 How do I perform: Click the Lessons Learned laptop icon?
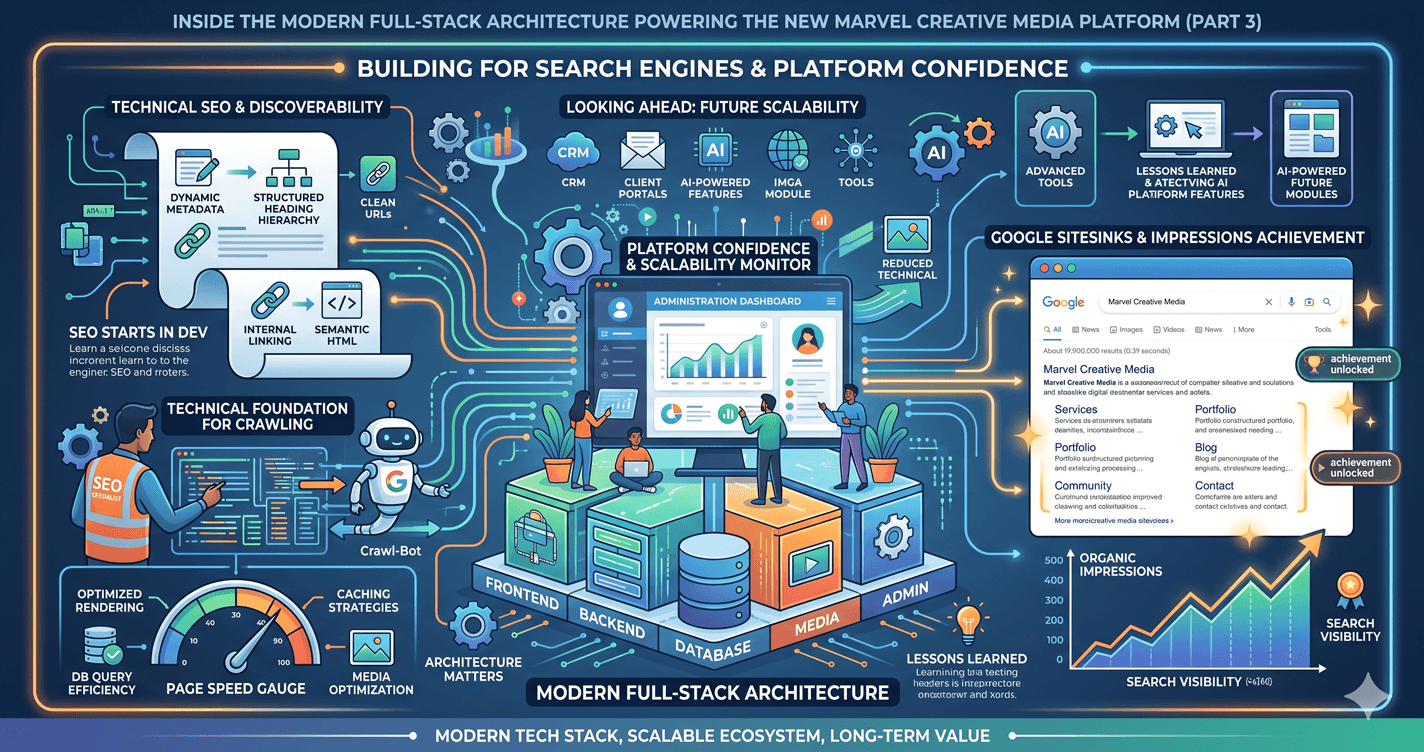pos(1186,130)
